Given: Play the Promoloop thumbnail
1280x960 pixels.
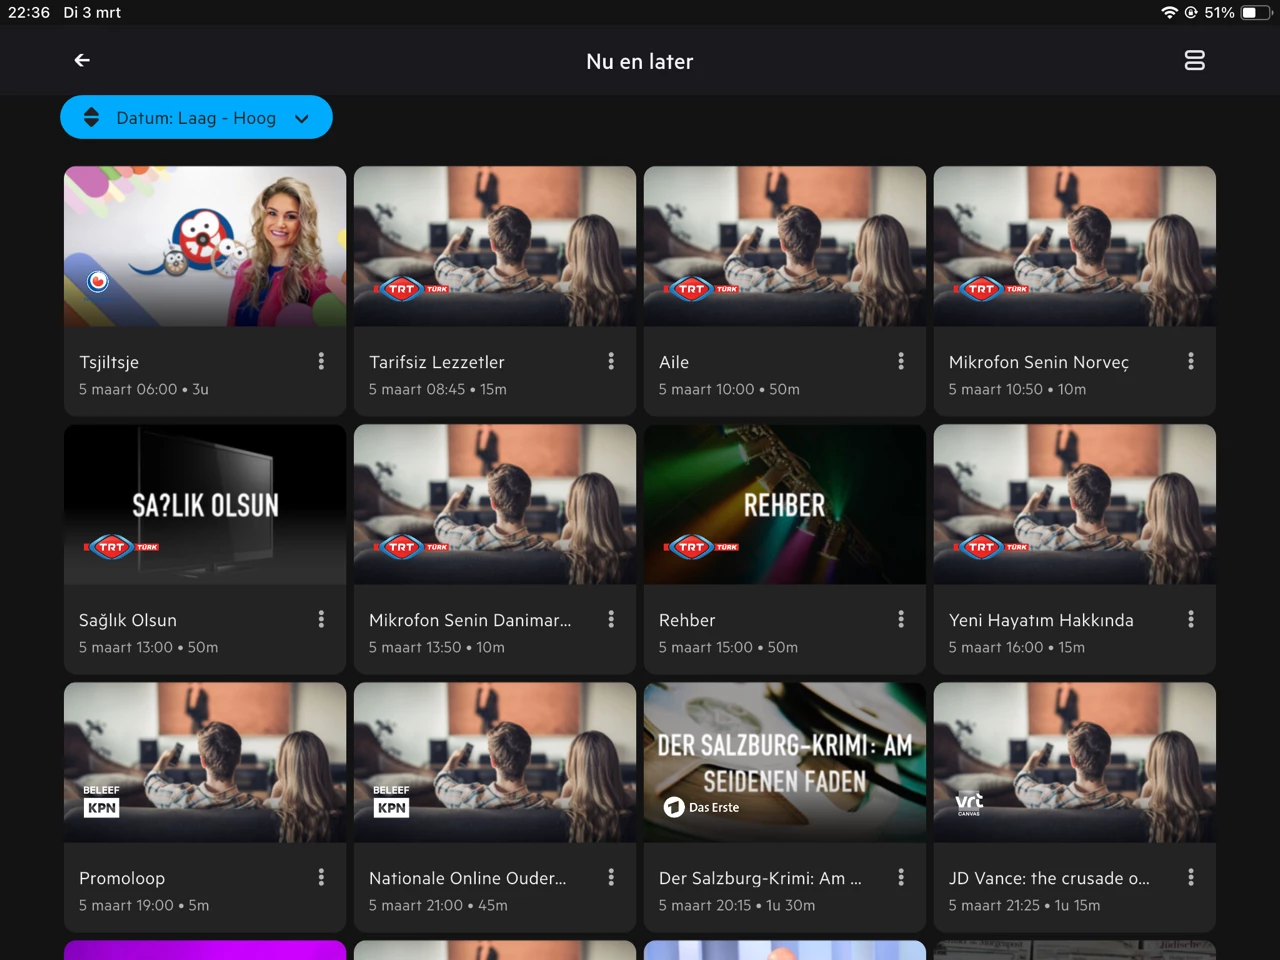Looking at the screenshot, I should click(x=205, y=762).
